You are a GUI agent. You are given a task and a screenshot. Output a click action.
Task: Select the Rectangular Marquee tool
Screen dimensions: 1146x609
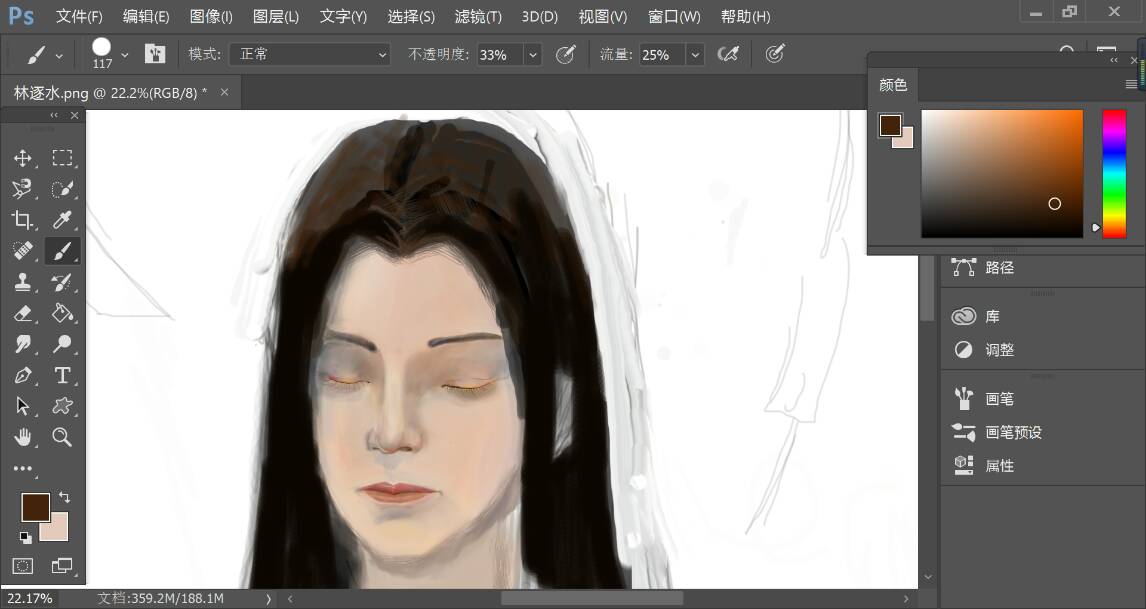[62, 158]
